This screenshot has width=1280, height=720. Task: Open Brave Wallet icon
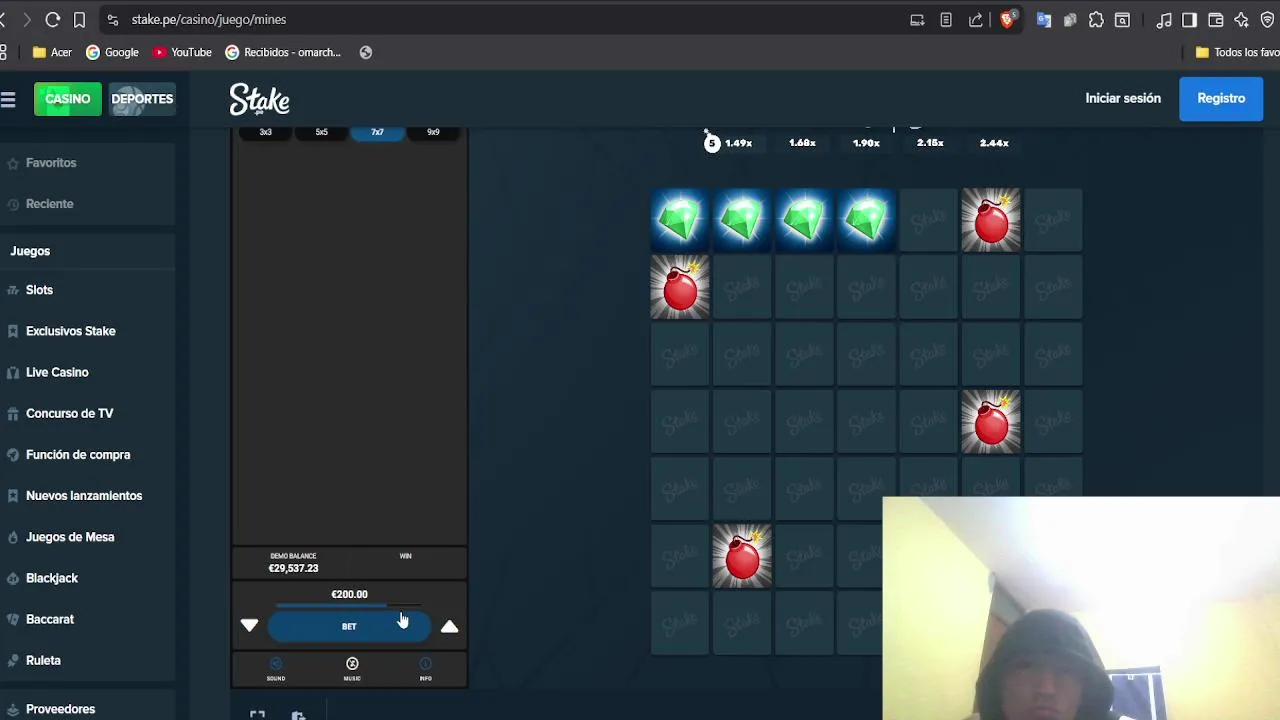coord(1216,19)
